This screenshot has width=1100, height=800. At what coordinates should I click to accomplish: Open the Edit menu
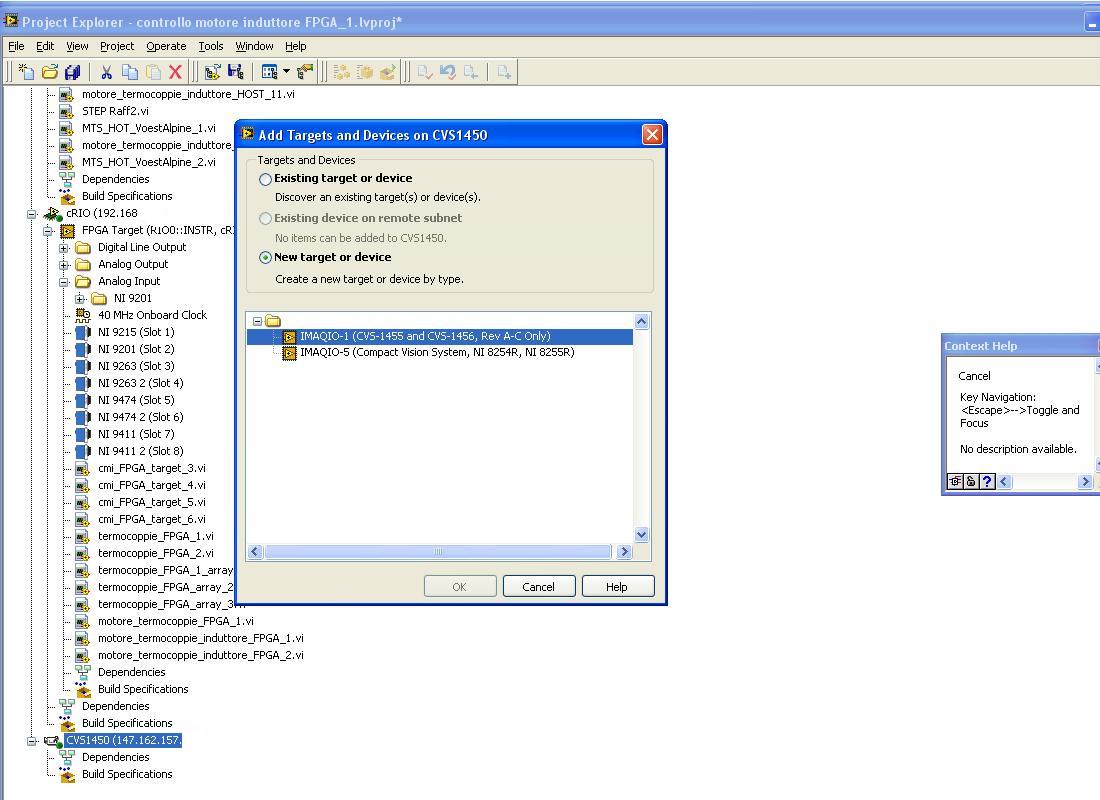click(45, 46)
